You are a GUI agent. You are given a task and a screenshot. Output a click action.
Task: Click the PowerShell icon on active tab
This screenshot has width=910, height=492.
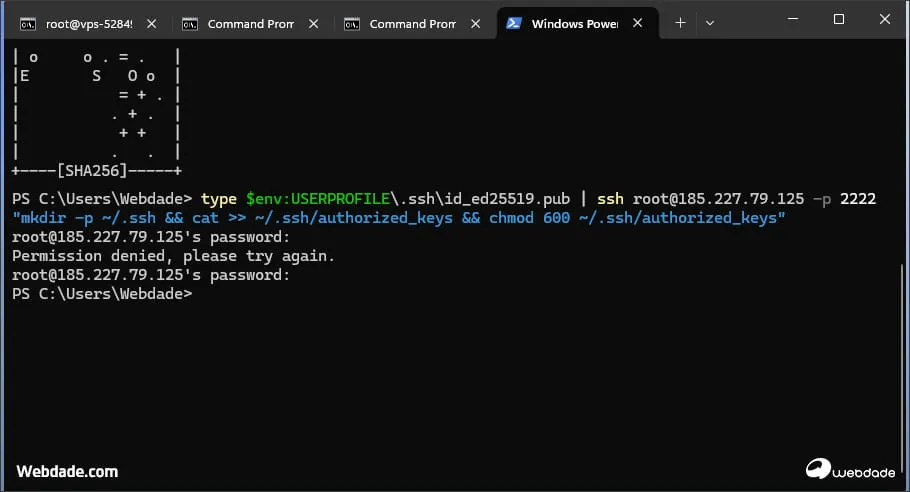514,23
